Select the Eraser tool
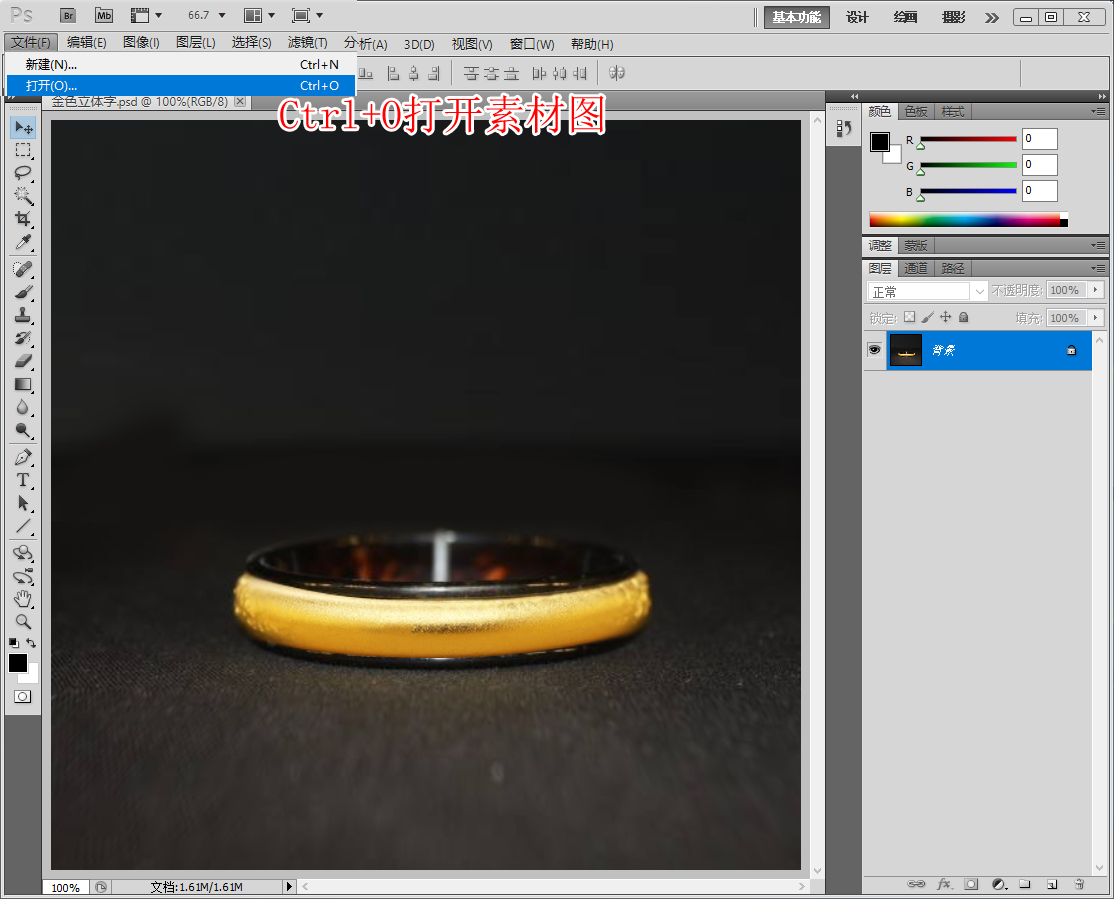 tap(23, 361)
